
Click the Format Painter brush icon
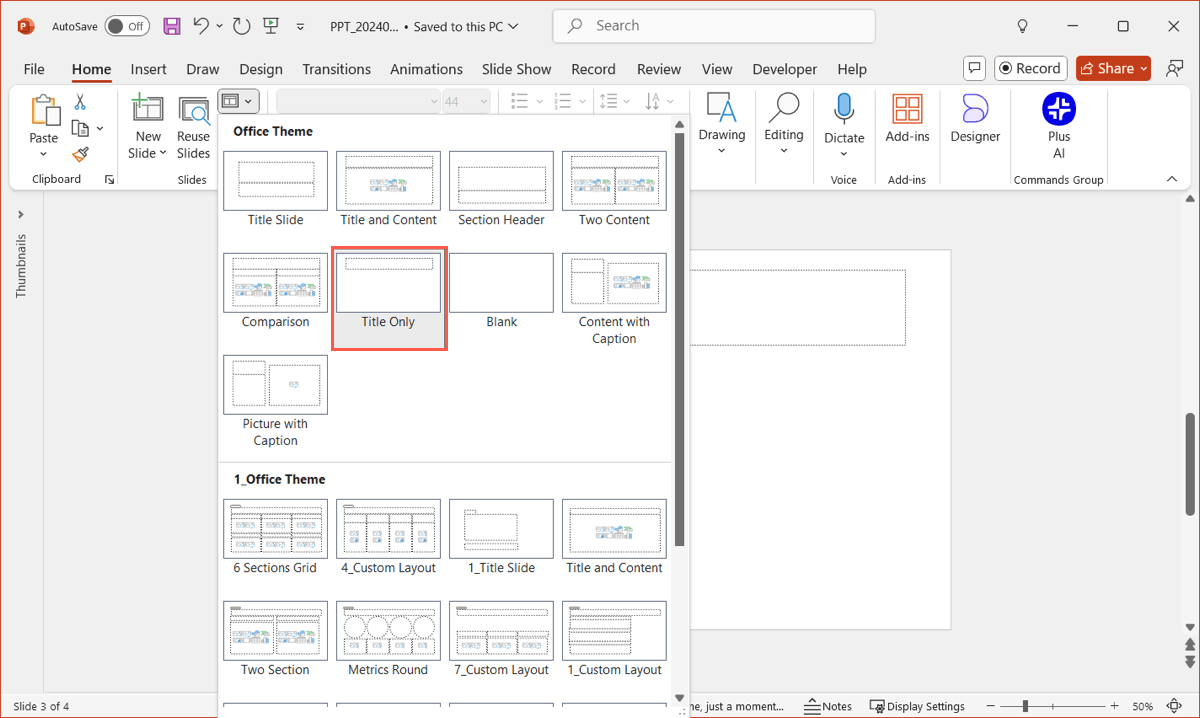coord(80,154)
